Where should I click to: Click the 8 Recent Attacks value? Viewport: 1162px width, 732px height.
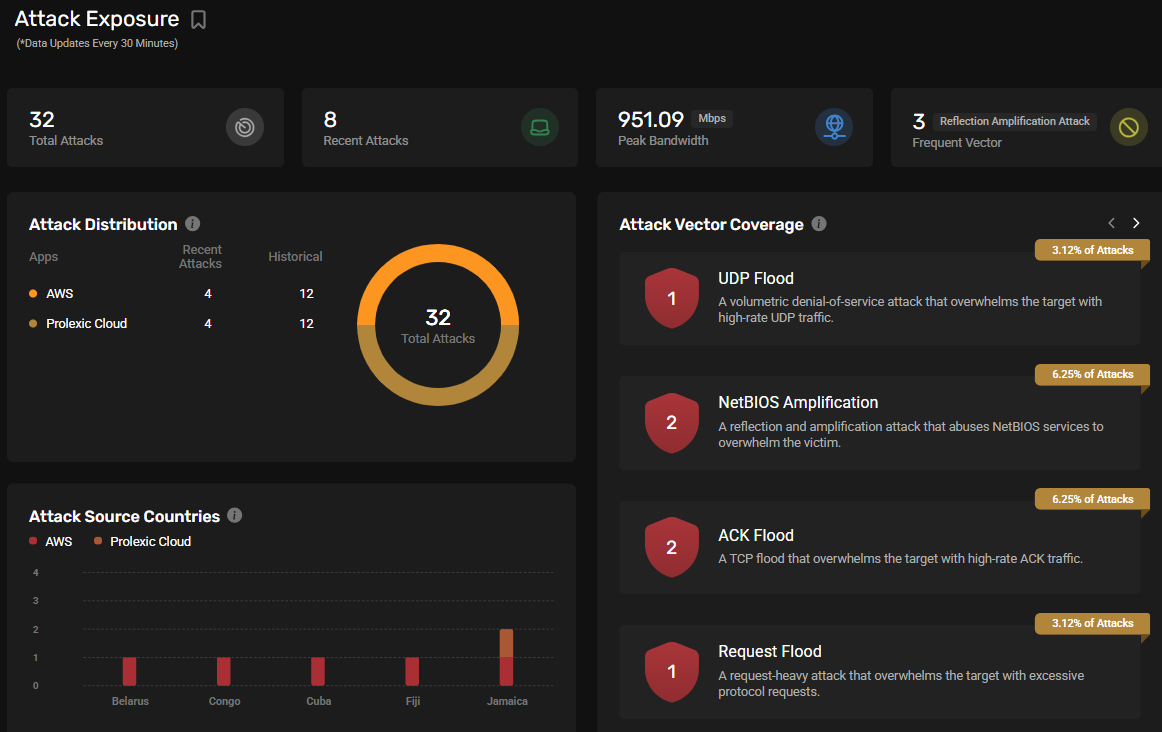[x=330, y=119]
